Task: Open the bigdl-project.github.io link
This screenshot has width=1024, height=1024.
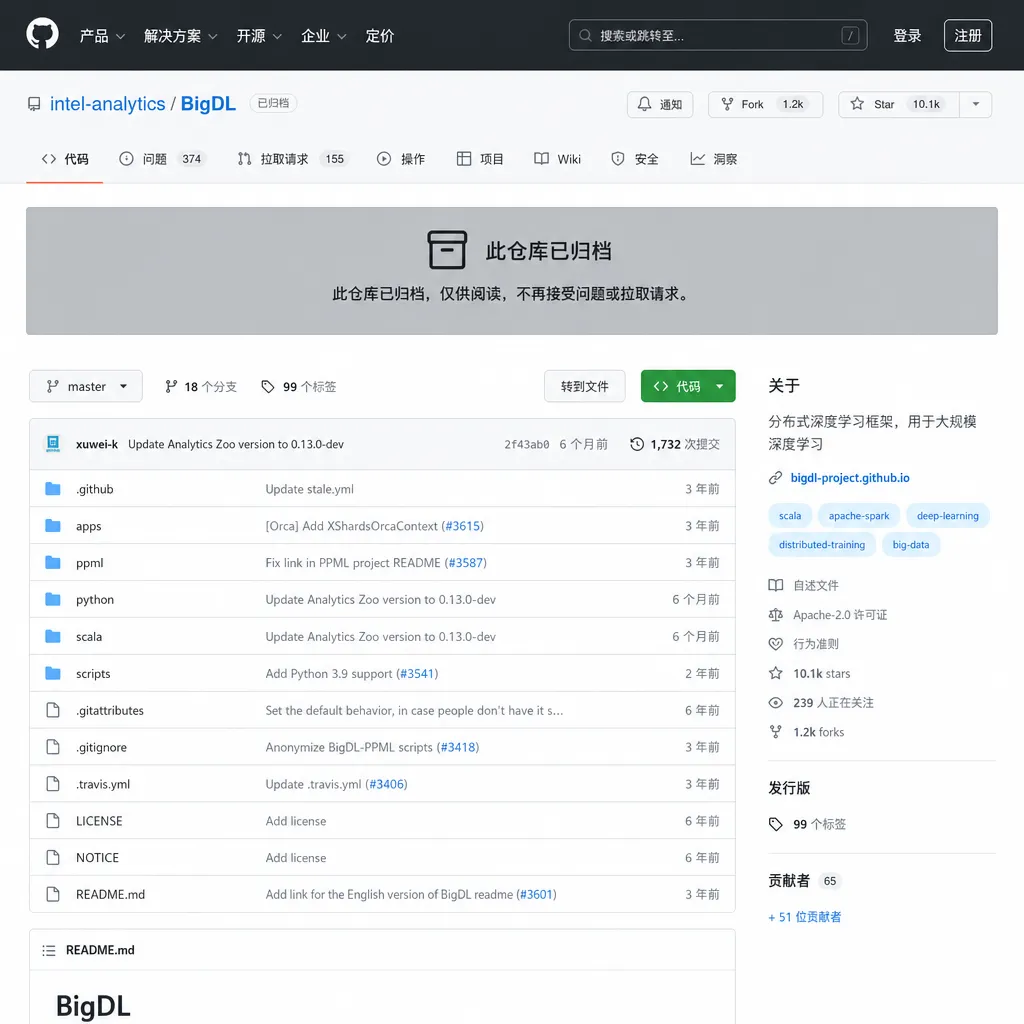Action: pos(850,478)
